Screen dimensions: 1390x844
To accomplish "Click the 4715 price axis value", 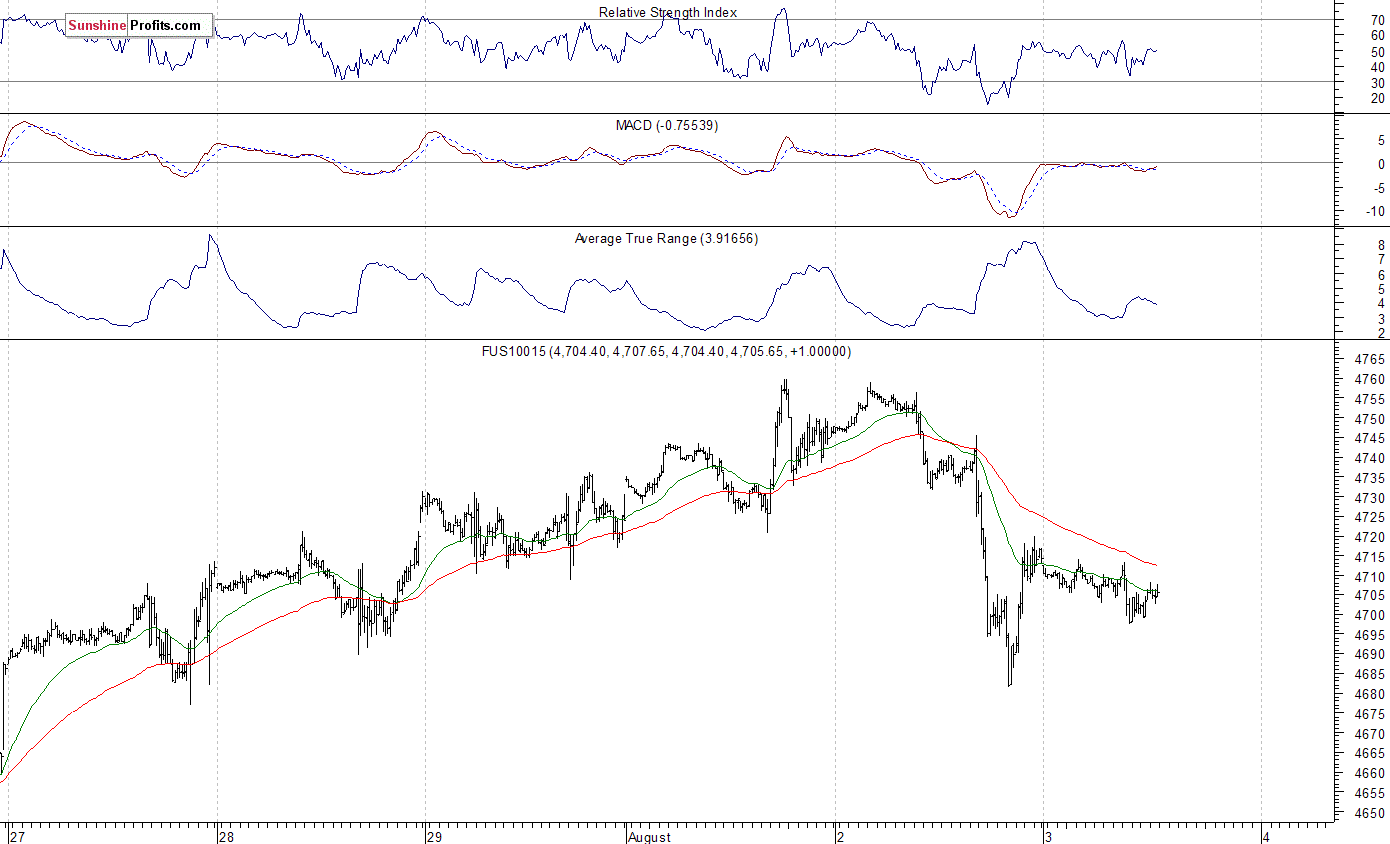I will point(1371,557).
